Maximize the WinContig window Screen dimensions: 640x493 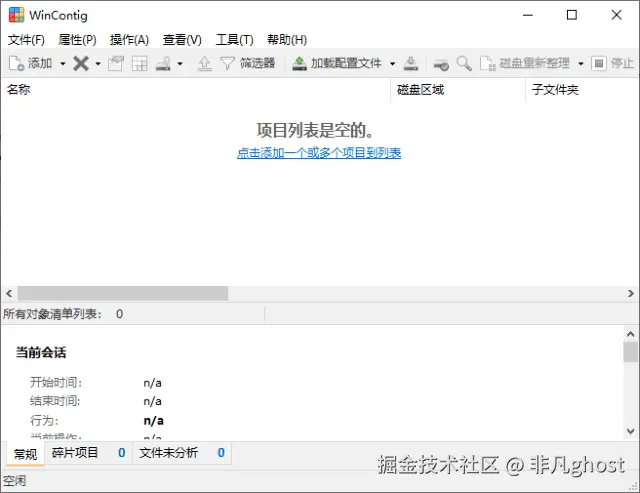[572, 15]
